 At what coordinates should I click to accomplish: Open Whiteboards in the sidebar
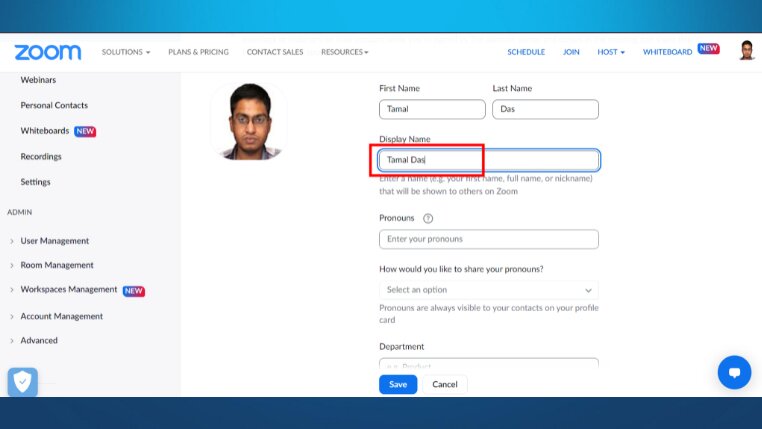pyautogui.click(x=45, y=131)
